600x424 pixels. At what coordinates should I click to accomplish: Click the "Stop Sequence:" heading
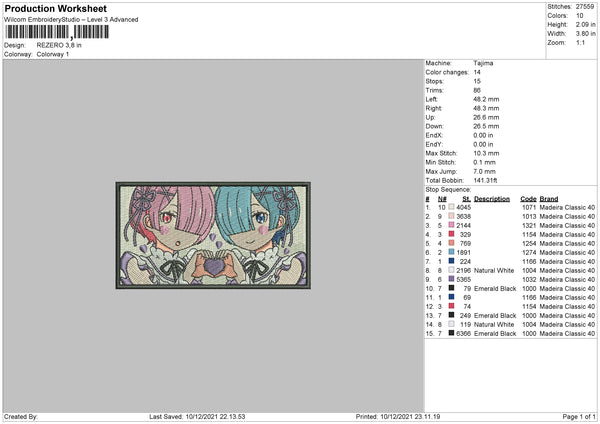coord(448,190)
